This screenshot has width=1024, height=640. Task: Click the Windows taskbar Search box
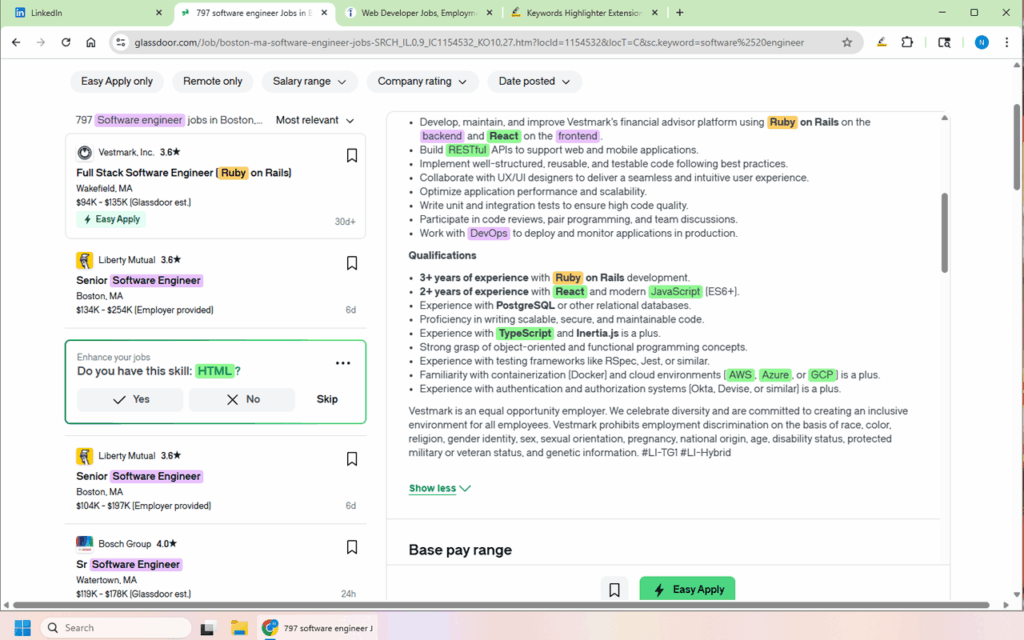click(x=116, y=628)
